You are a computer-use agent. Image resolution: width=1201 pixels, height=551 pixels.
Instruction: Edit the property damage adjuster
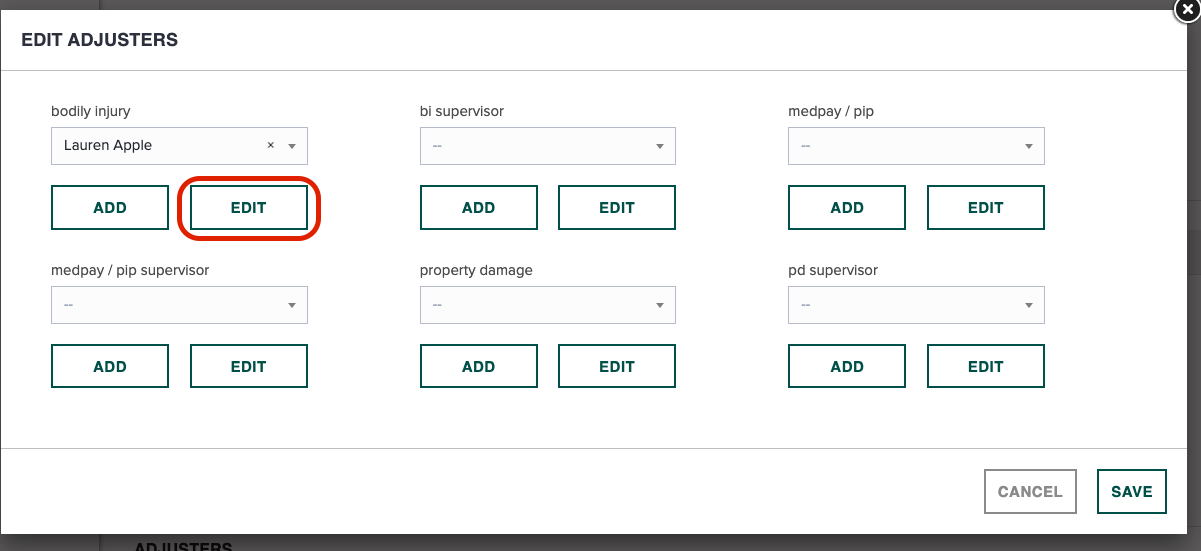tap(617, 367)
